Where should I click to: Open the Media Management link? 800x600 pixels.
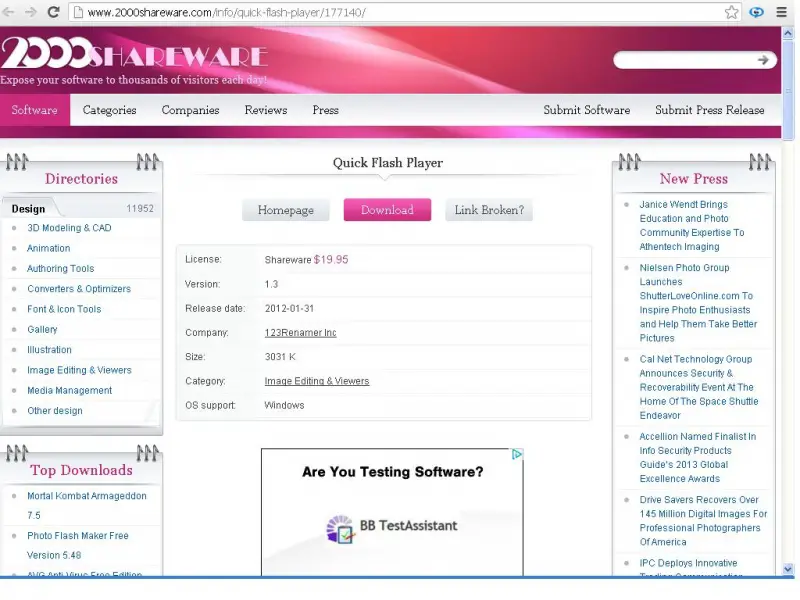pos(69,391)
